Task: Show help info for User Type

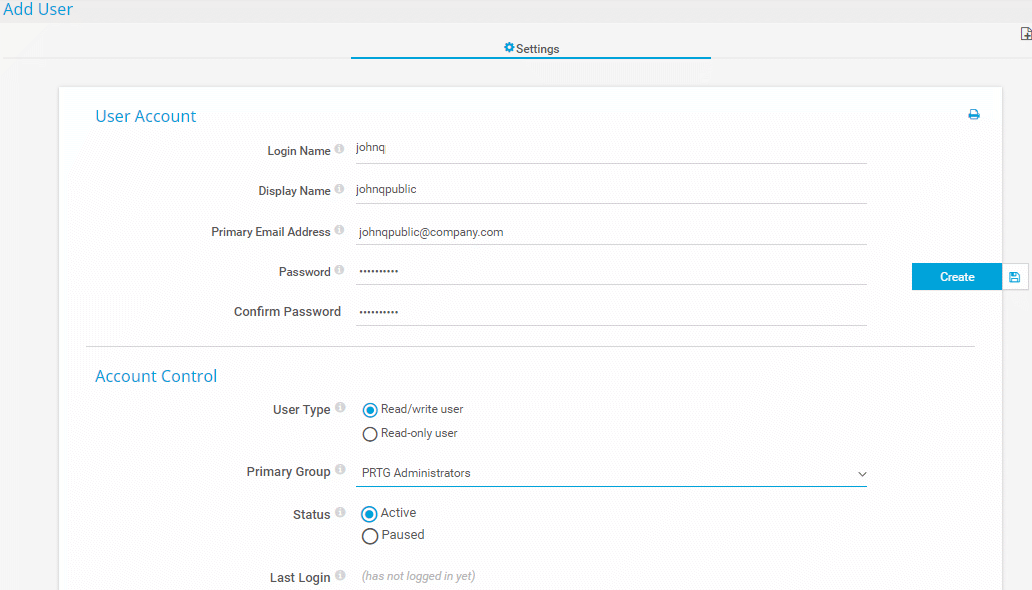Action: point(340,408)
